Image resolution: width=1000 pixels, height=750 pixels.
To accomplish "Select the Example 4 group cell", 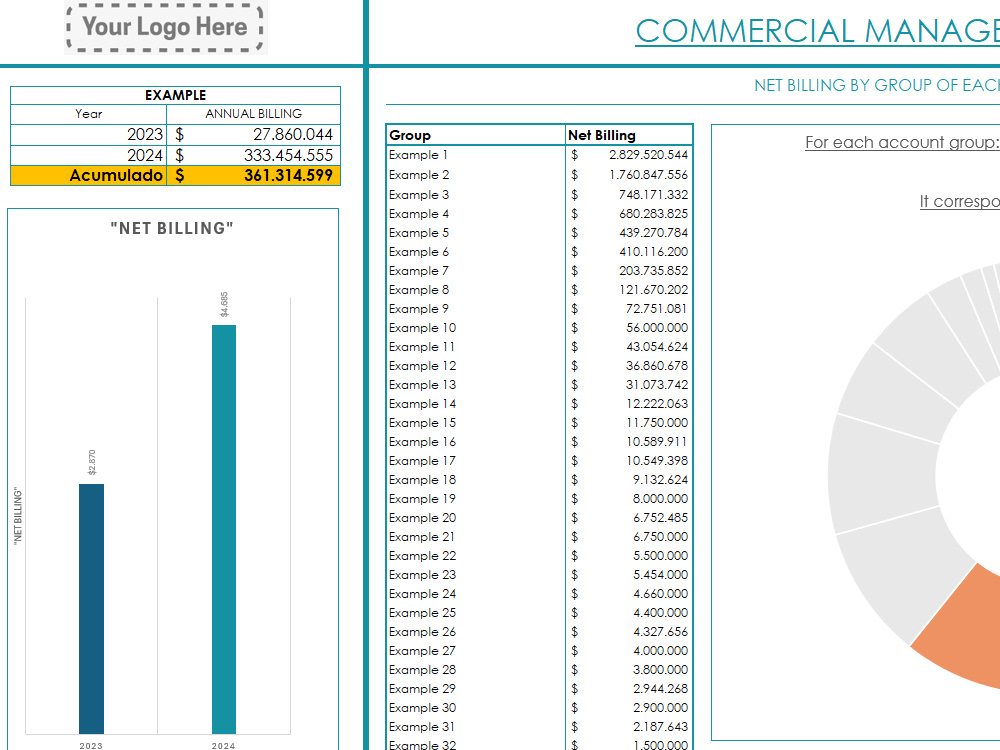I will 476,214.
